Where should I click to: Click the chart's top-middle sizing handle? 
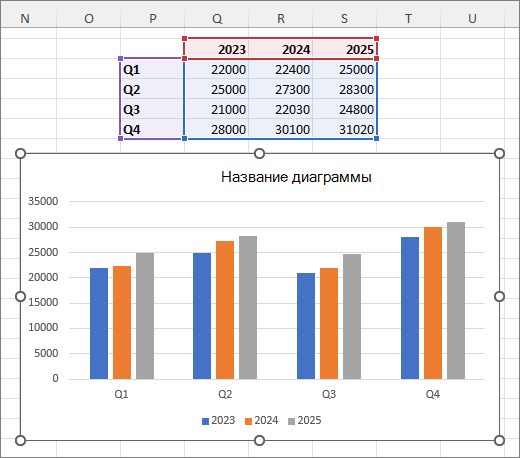(x=259, y=153)
